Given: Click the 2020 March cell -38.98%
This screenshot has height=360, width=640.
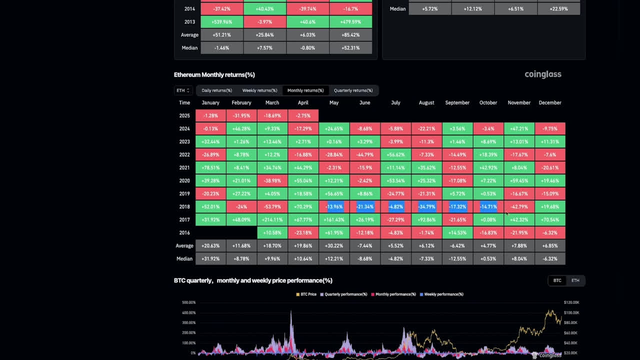Looking at the screenshot, I should [272, 181].
